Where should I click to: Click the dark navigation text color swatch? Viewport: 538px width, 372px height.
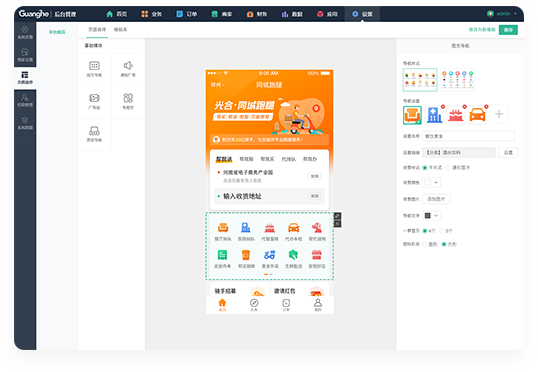tap(428, 216)
